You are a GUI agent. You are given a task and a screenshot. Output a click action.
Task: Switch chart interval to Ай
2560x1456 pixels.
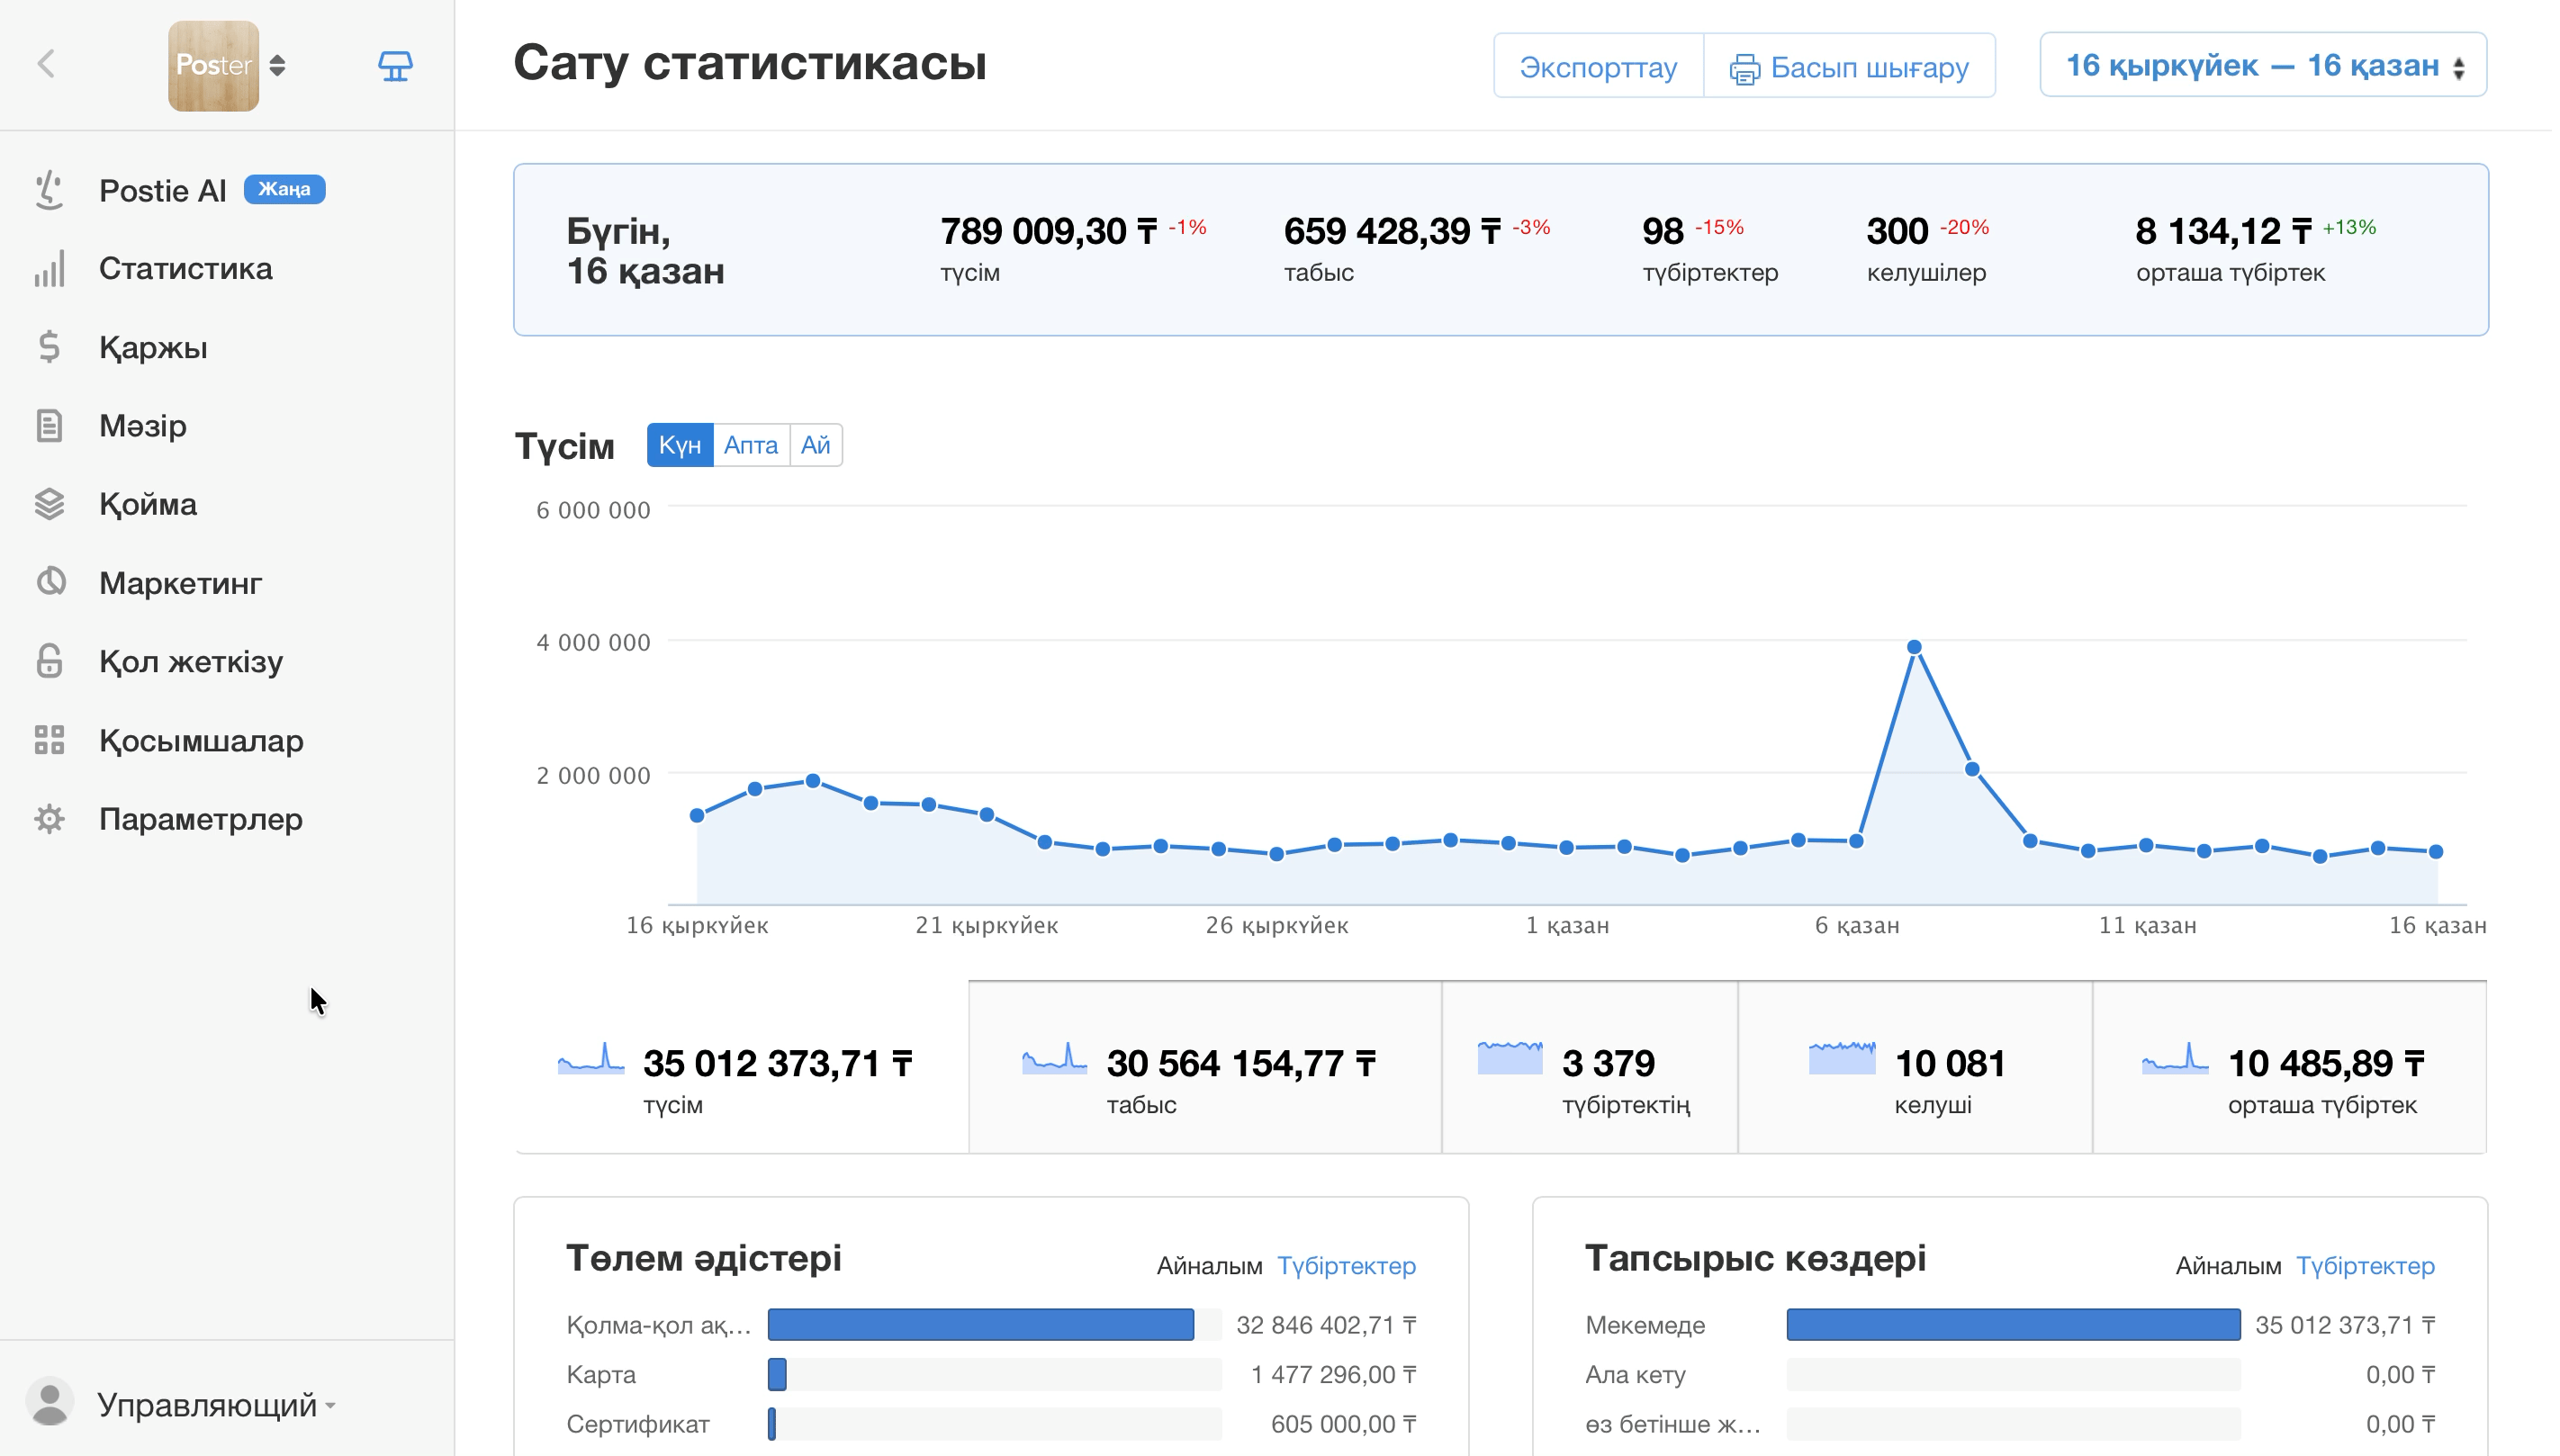coord(816,445)
